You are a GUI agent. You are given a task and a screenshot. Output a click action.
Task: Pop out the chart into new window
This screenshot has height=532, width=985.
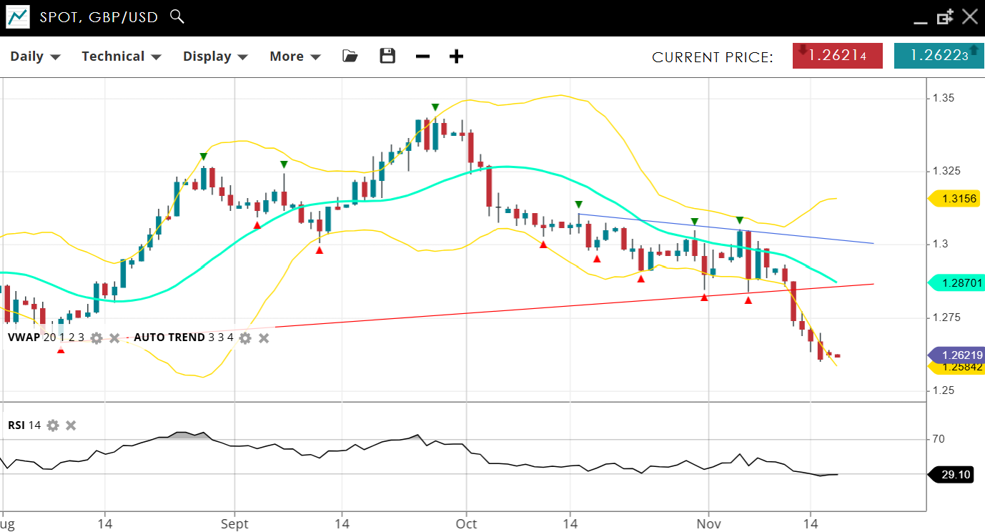click(x=945, y=17)
